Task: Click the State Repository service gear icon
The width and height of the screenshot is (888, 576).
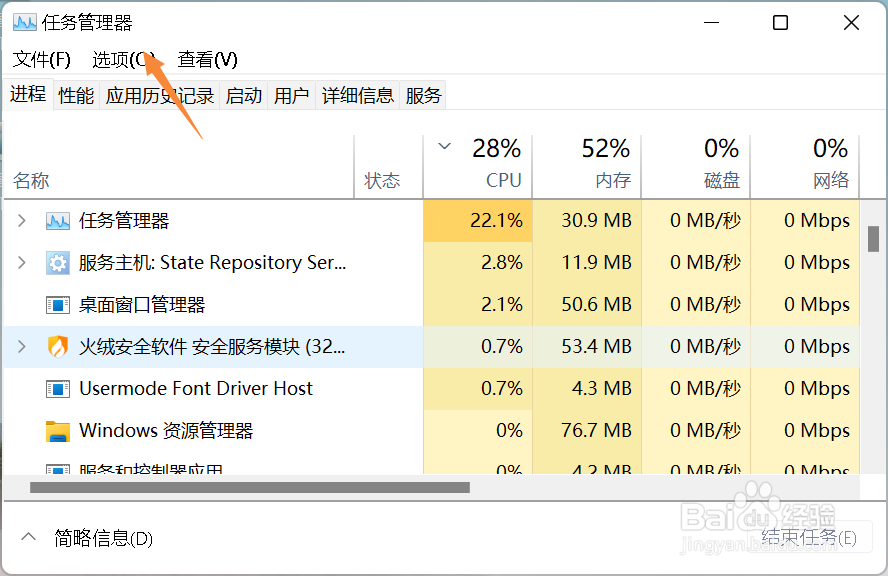Action: (58, 263)
